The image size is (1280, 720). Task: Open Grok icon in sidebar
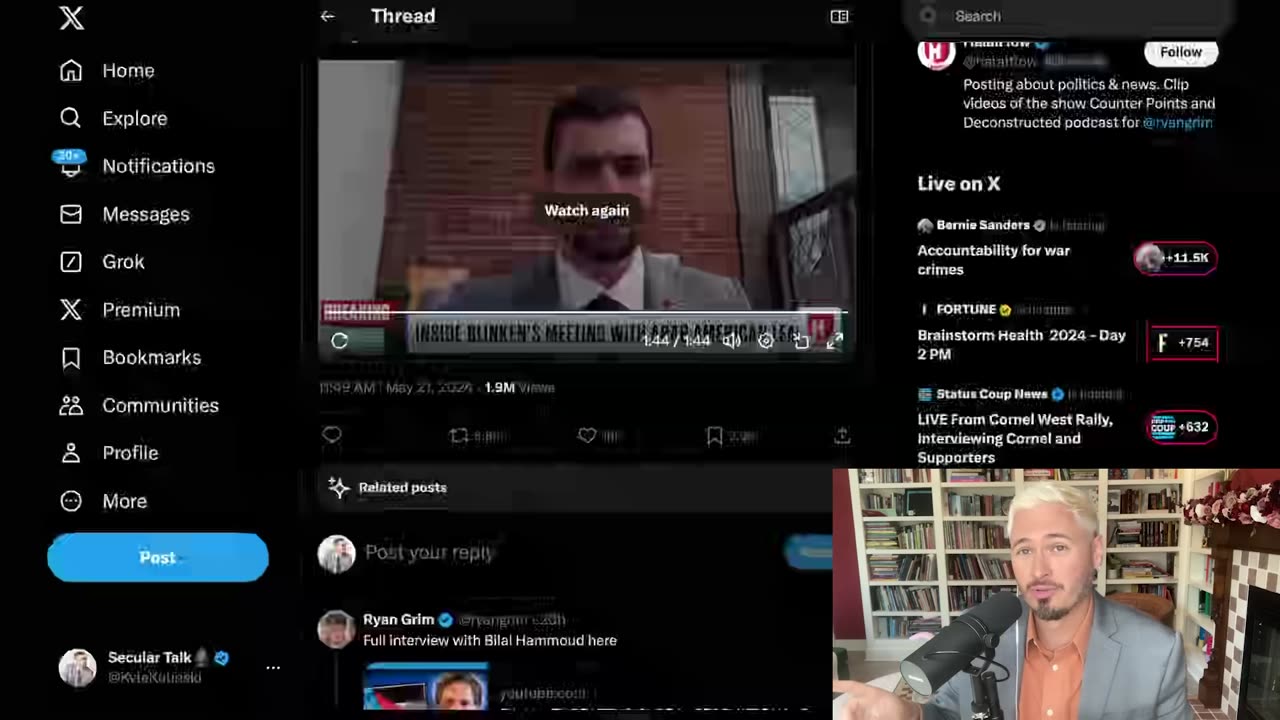[x=71, y=262]
